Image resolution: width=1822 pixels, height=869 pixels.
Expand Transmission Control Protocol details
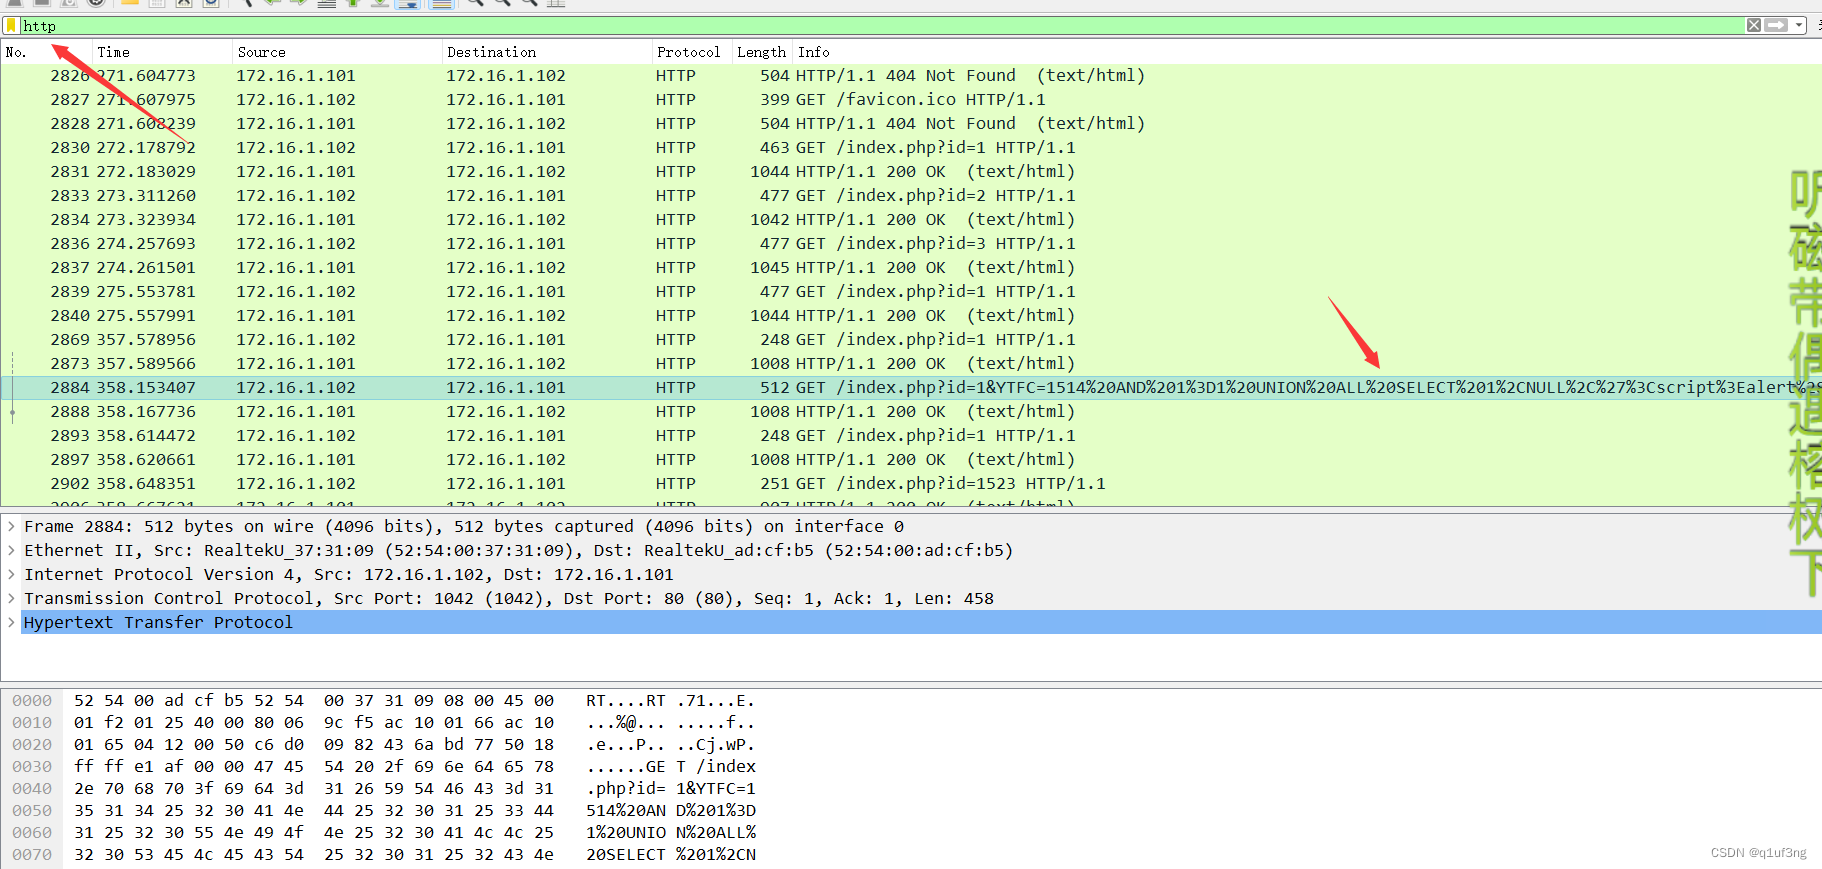(11, 598)
